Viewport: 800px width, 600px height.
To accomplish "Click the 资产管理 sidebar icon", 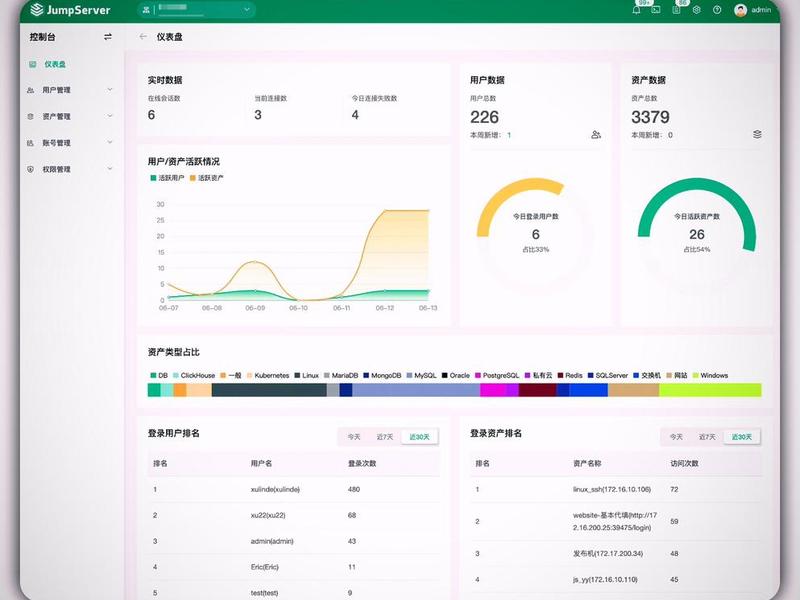I will [31, 116].
